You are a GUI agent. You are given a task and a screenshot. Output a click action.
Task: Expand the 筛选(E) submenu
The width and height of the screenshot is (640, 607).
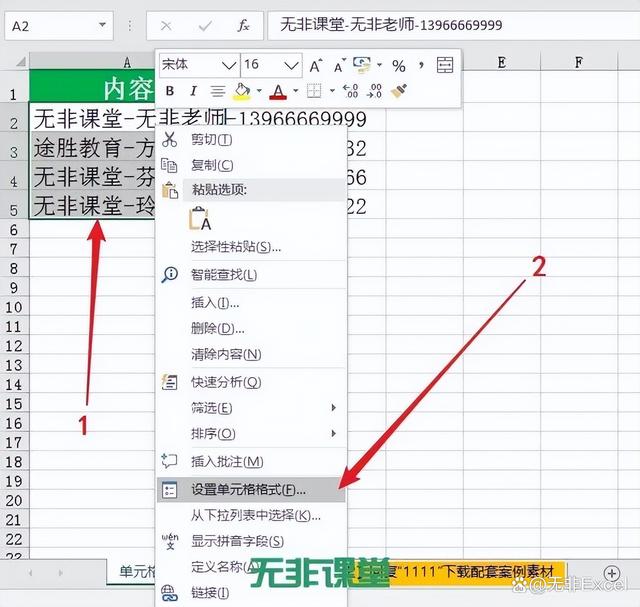(251, 408)
